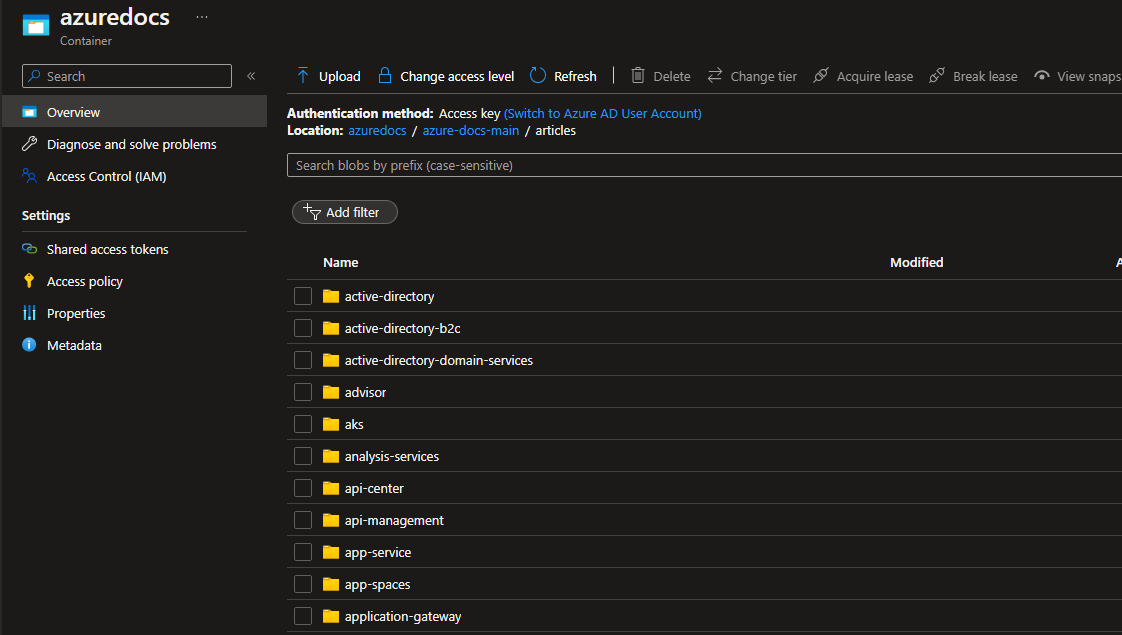The height and width of the screenshot is (635, 1122).
Task: Click the Change access level label
Action: (x=457, y=77)
